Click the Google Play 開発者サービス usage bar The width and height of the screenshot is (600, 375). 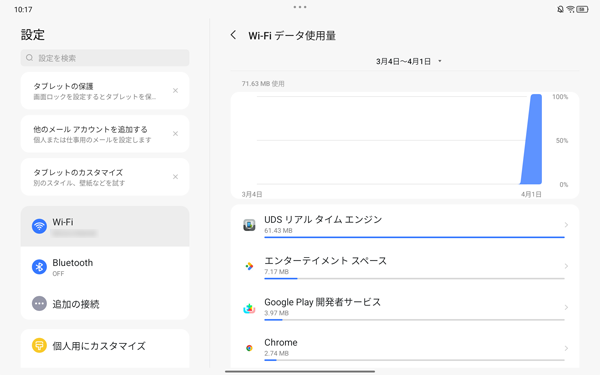[x=414, y=320]
